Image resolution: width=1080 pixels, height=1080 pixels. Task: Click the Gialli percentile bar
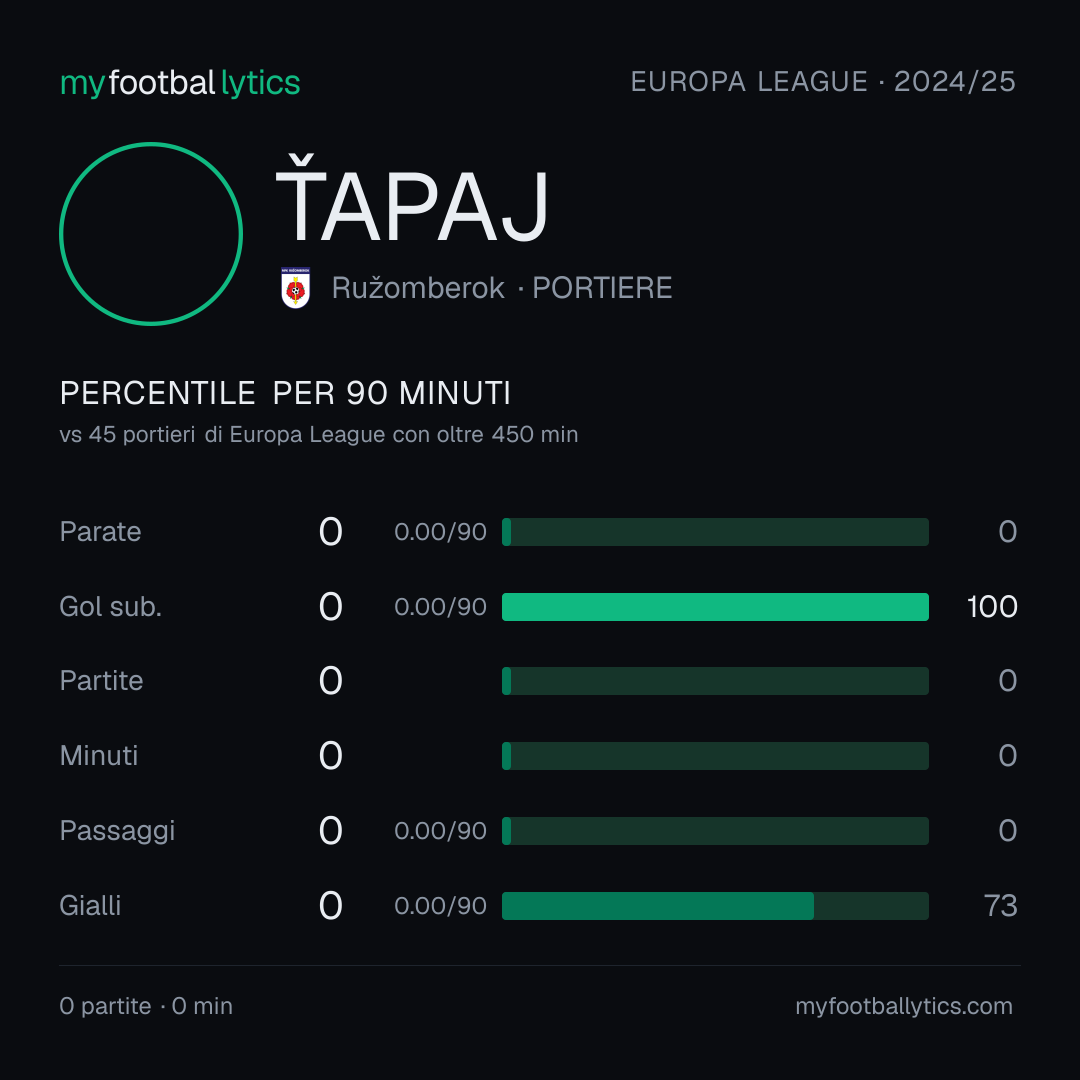pyautogui.click(x=715, y=906)
